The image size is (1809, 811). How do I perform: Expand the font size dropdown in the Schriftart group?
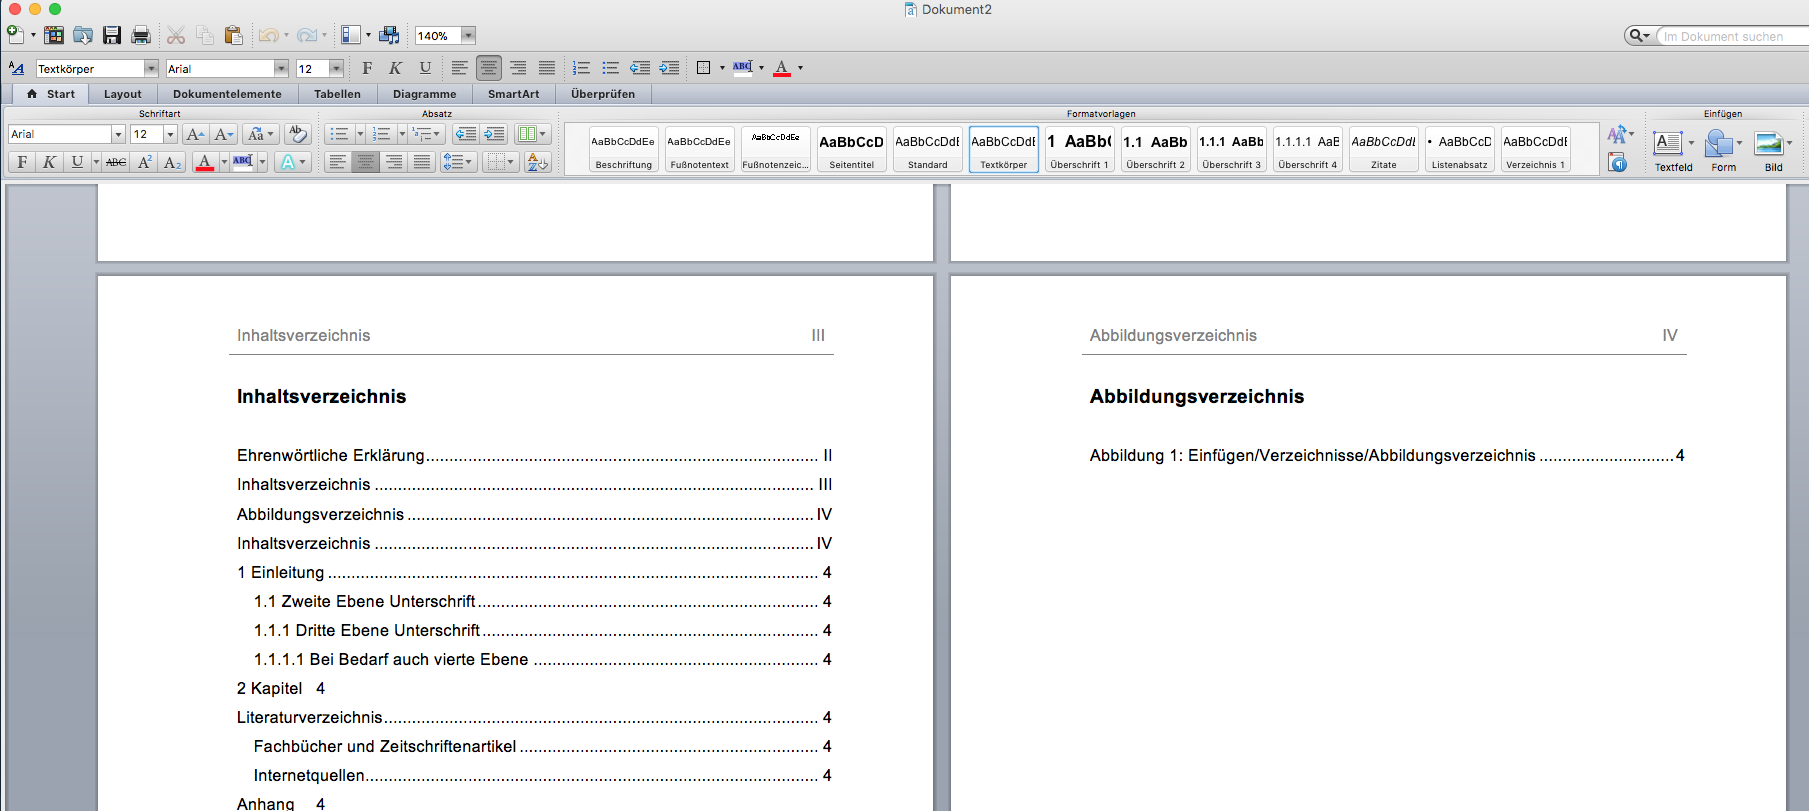(170, 134)
